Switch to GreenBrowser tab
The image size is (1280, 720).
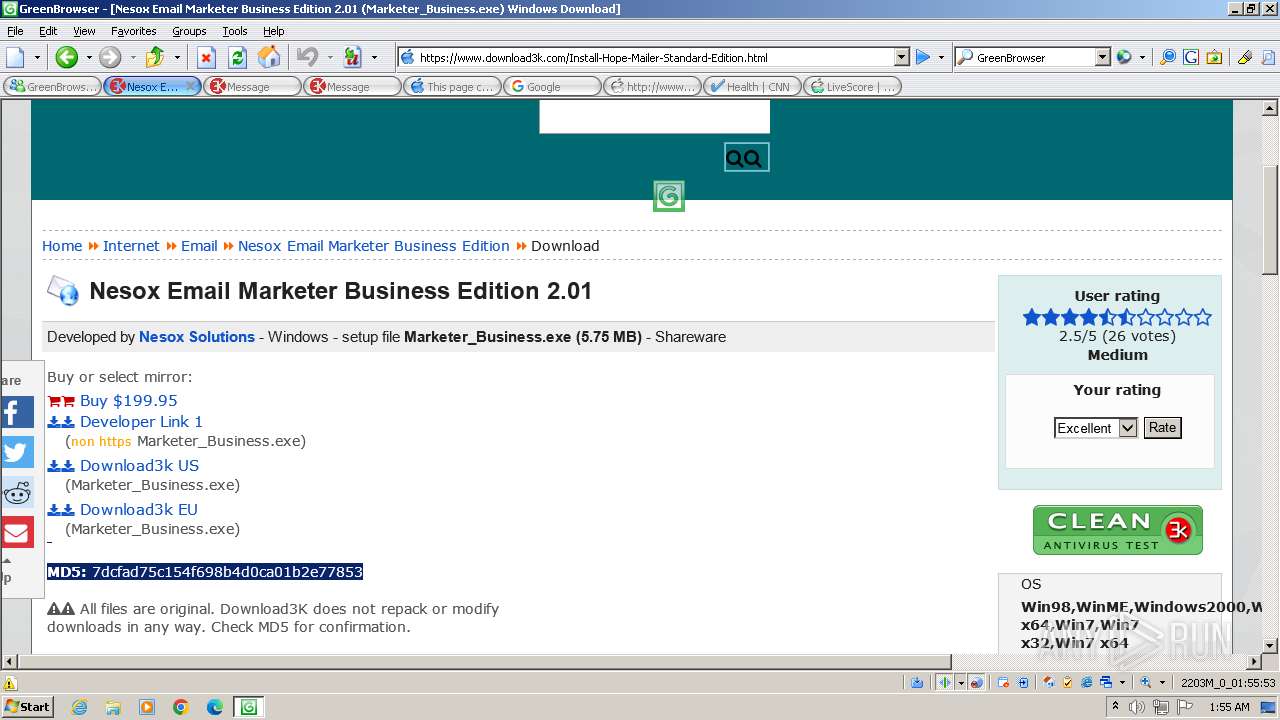(x=52, y=87)
